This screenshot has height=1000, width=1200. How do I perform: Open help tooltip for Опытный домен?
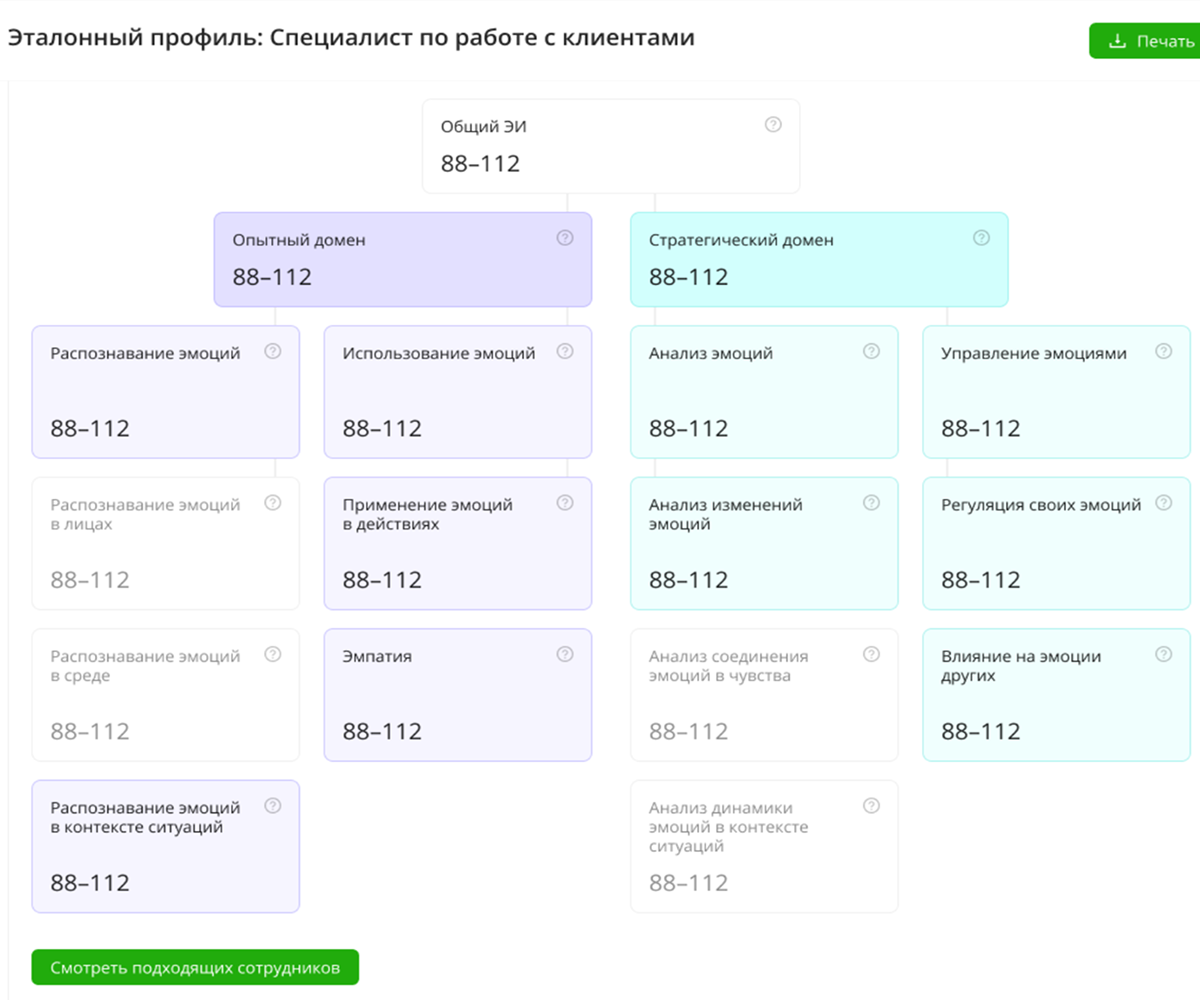coord(565,238)
